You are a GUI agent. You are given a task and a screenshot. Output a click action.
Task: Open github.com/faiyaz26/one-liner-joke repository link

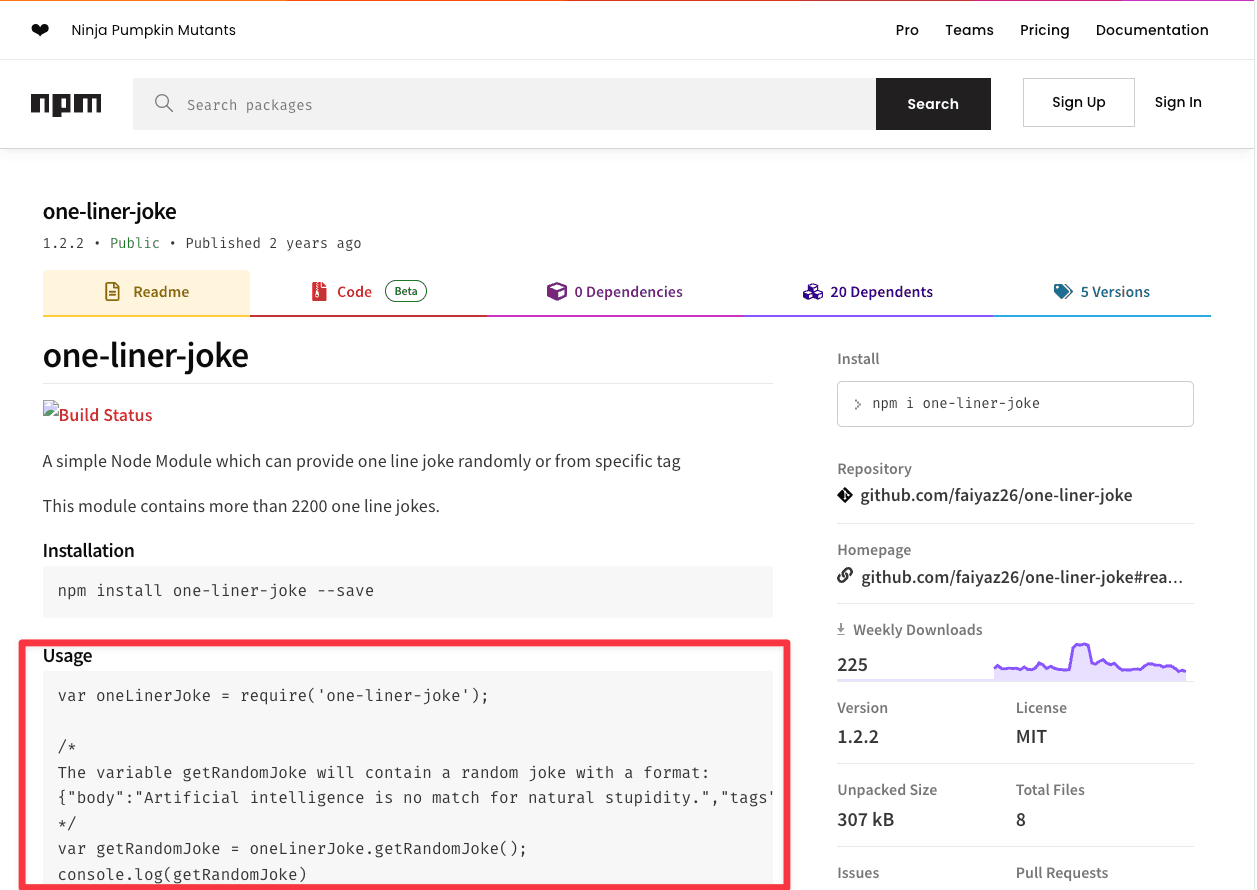[996, 495]
